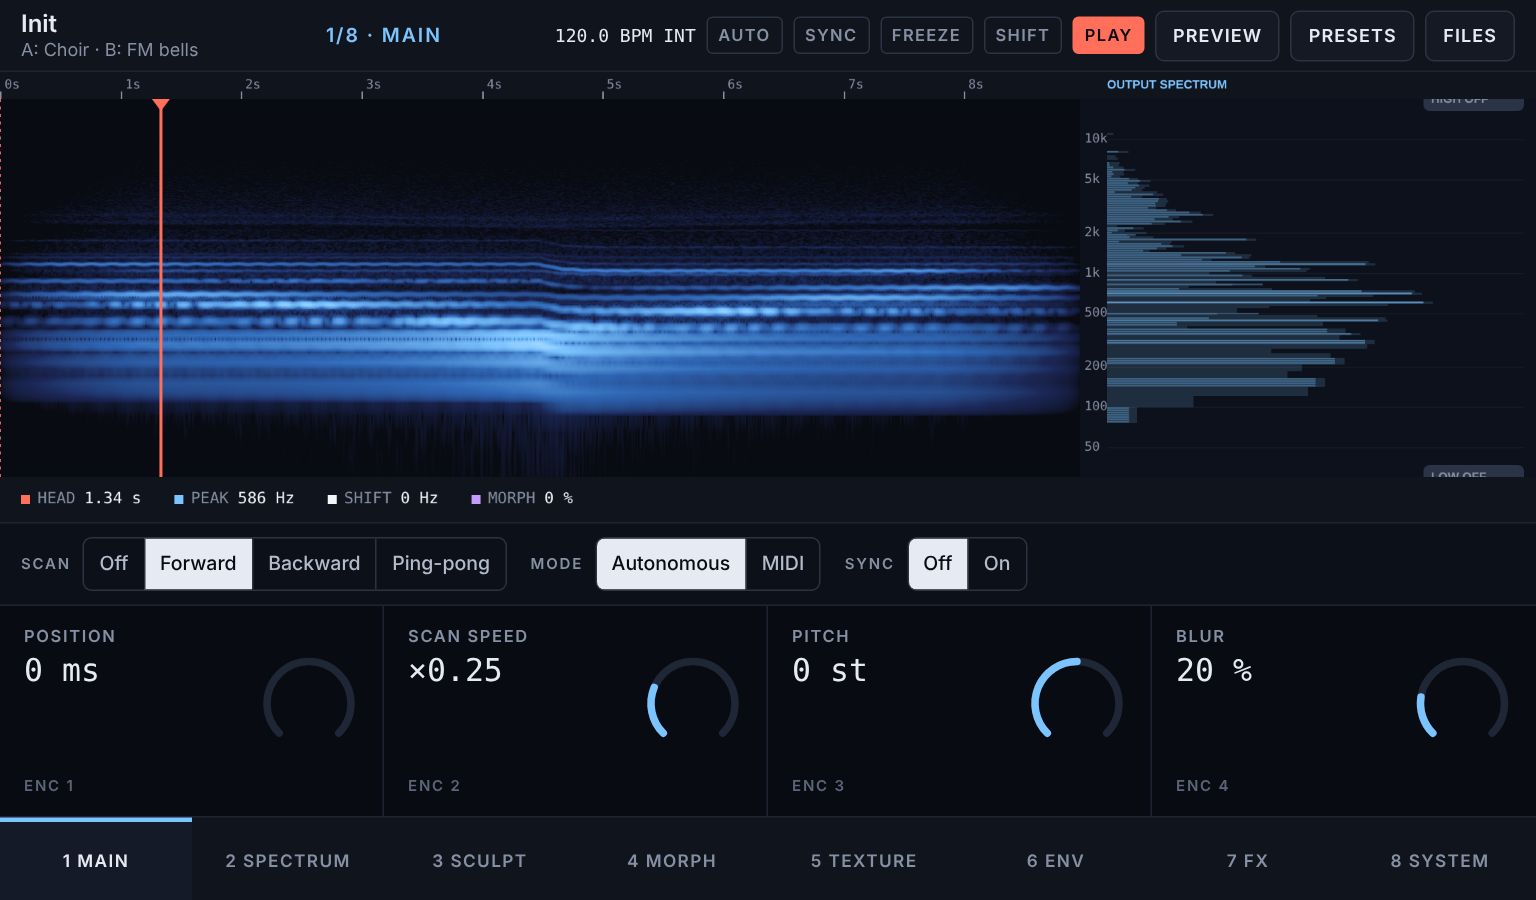Switch to the 7 FX tab
The image size is (1536, 900).
point(1248,861)
